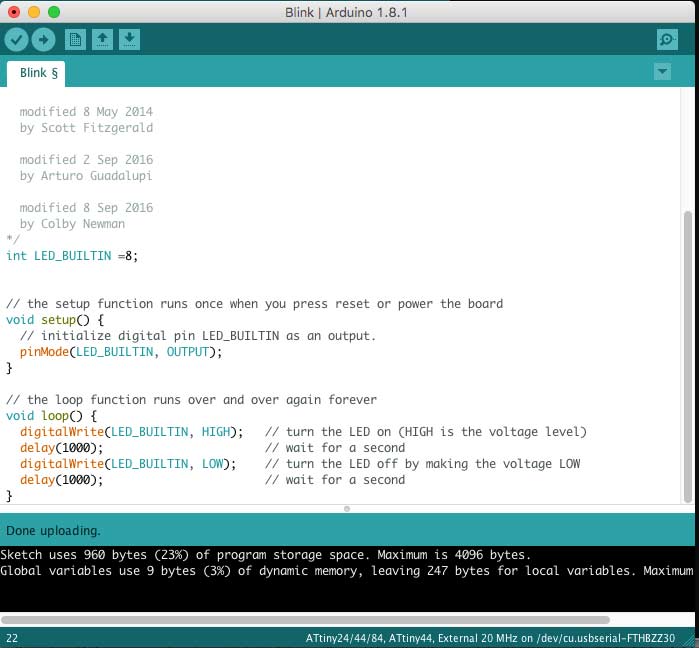Click 'modified 2 Sep 2016' comment
This screenshot has width=699, height=648.
tap(86, 160)
